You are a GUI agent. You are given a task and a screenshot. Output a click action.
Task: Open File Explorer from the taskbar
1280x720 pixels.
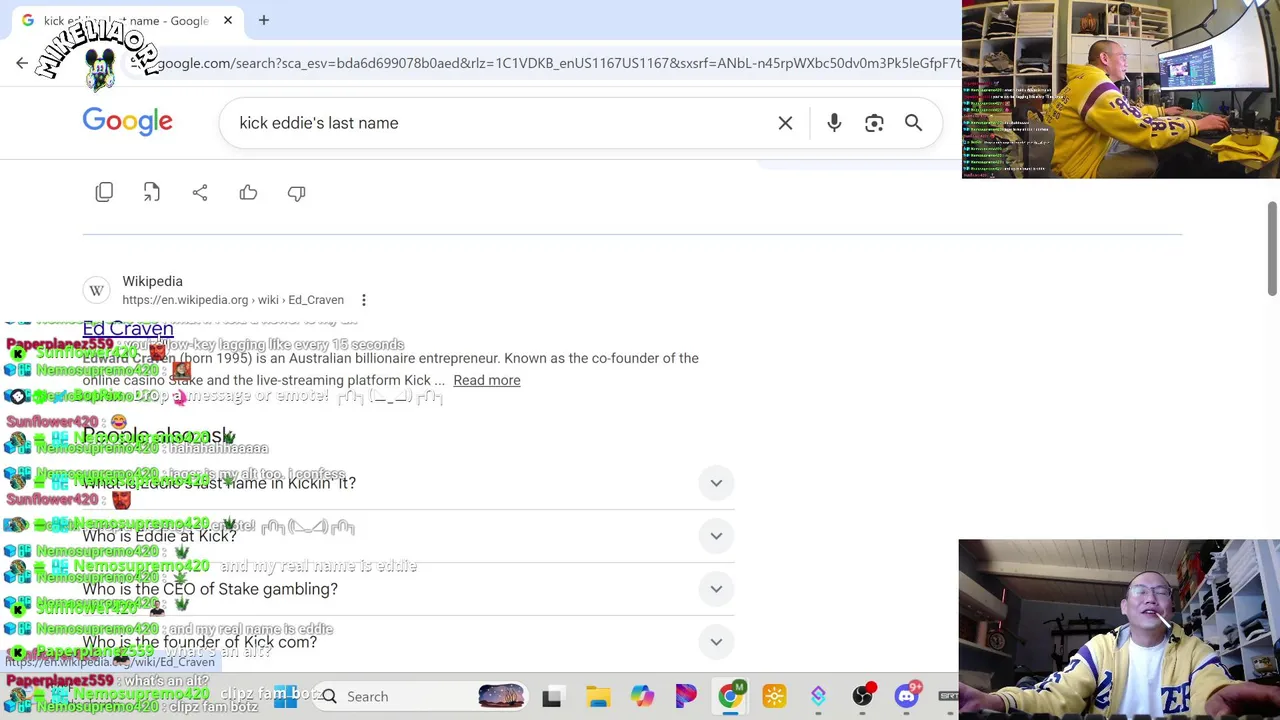[x=598, y=697]
